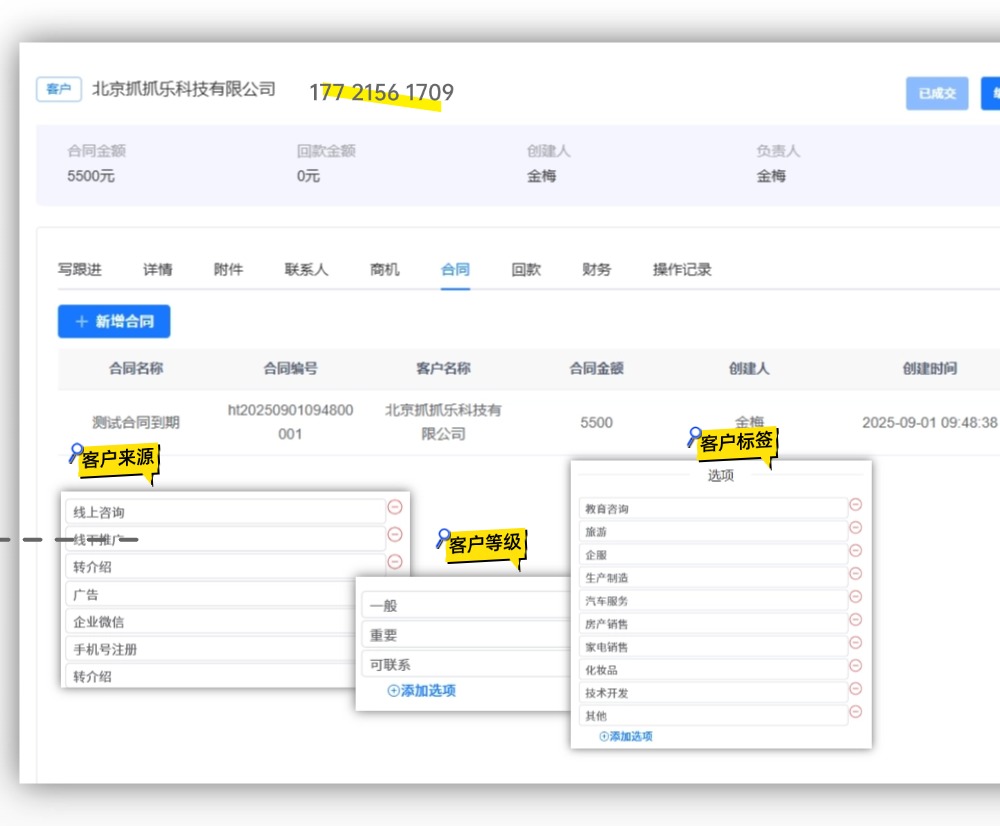Click the 已成交 status button
Viewport: 1000px width, 826px height.
point(937,93)
